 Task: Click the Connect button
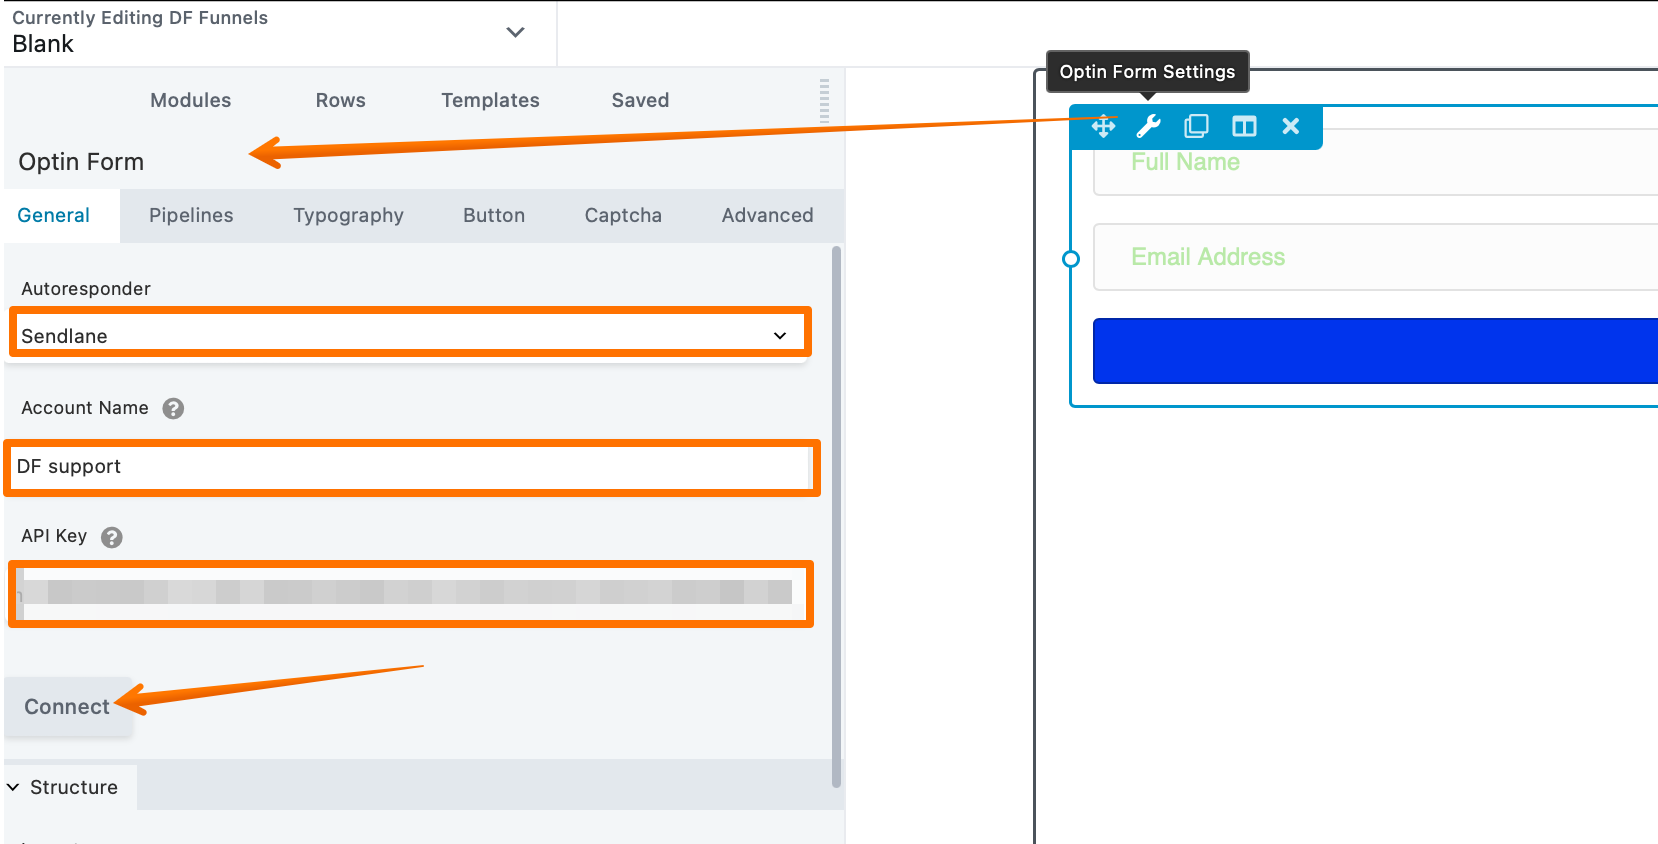(67, 707)
